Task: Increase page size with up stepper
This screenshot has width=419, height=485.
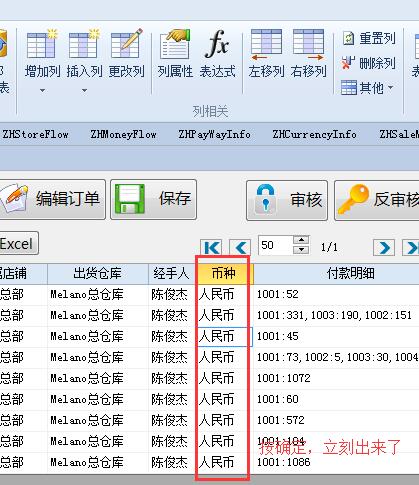Action: click(x=301, y=240)
